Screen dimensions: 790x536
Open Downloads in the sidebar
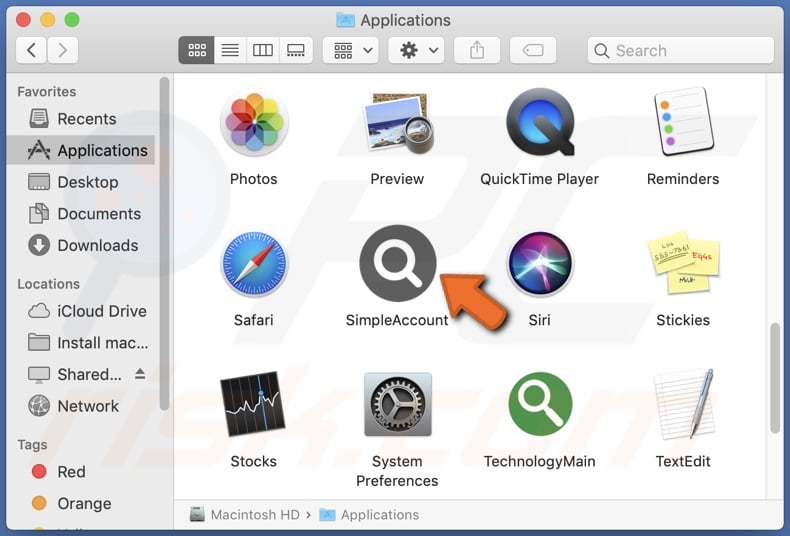81,245
